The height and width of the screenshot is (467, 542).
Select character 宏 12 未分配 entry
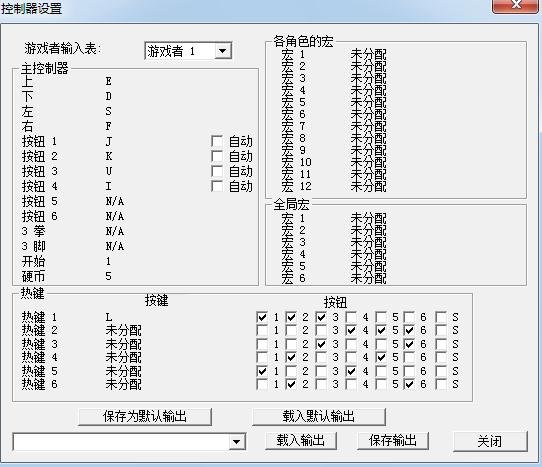click(368, 186)
